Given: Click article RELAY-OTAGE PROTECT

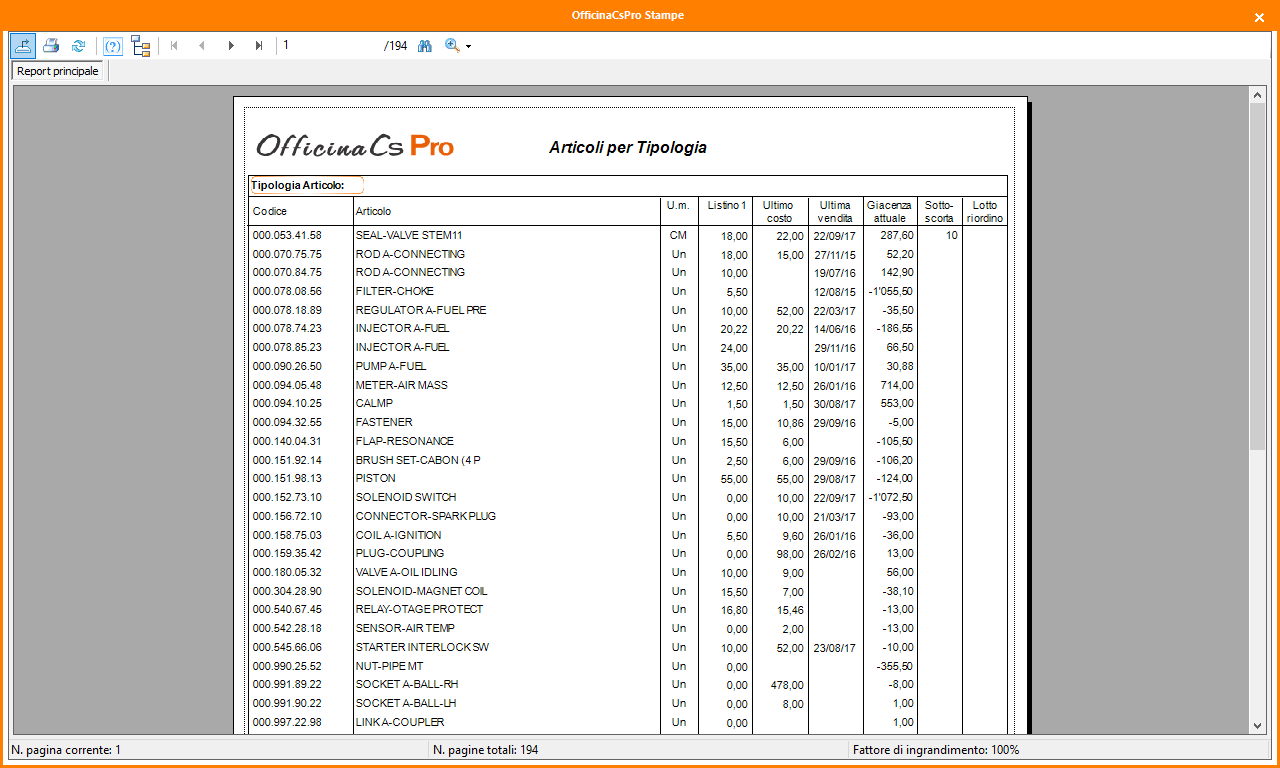Looking at the screenshot, I should point(419,609).
